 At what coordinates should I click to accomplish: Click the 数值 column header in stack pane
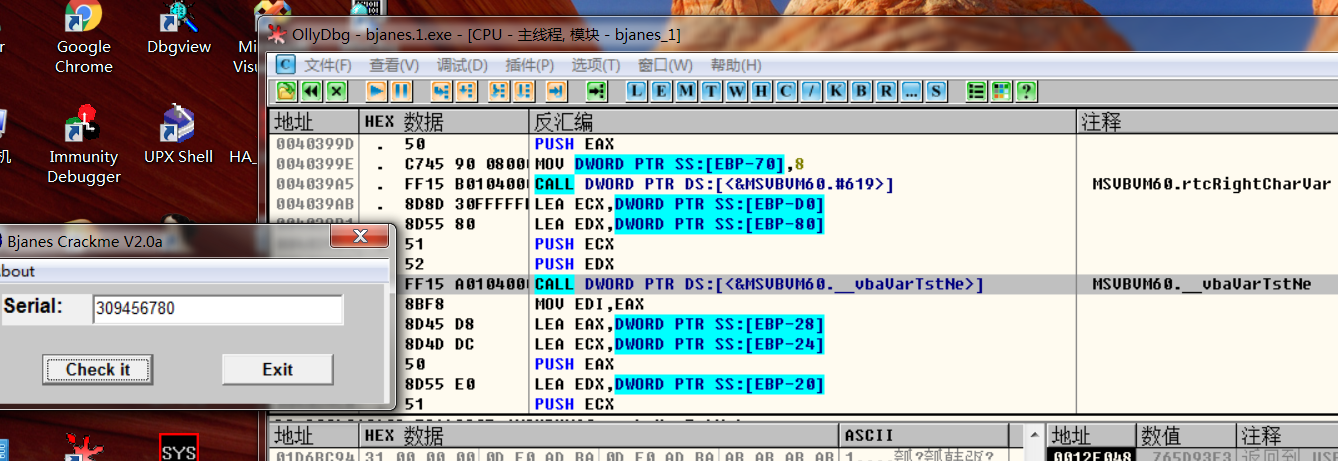(1186, 436)
